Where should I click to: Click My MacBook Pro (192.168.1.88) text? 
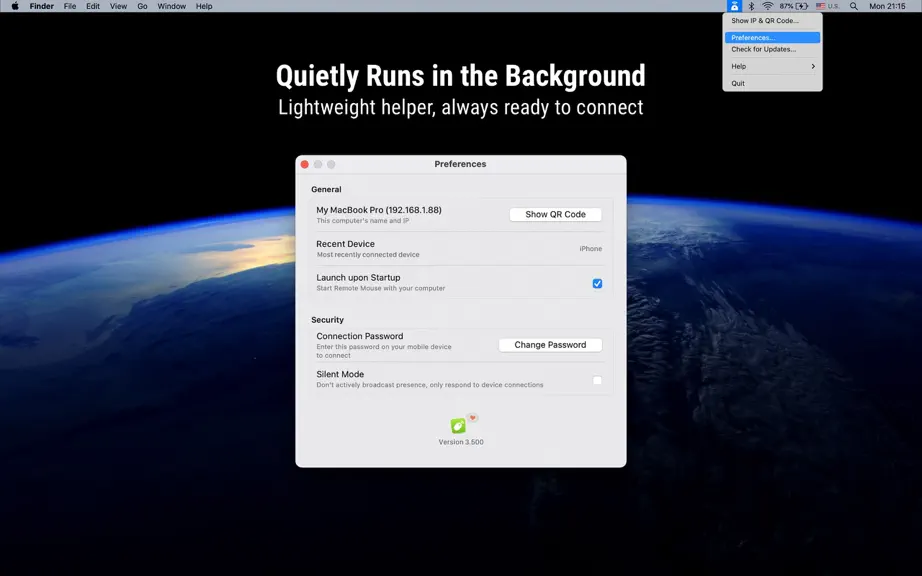(x=379, y=210)
